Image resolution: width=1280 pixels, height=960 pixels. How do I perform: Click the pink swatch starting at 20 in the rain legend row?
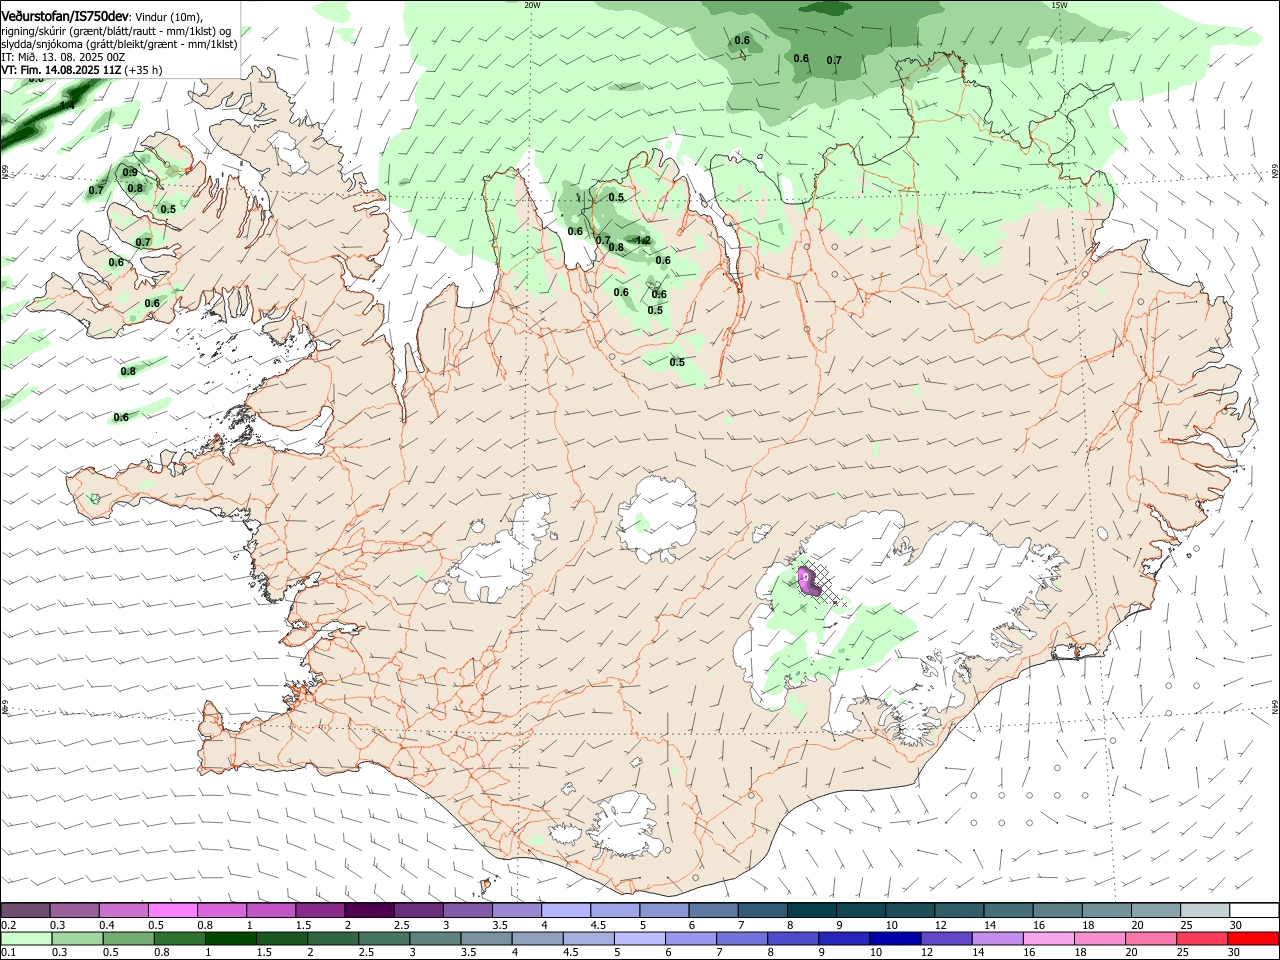(x=1150, y=938)
